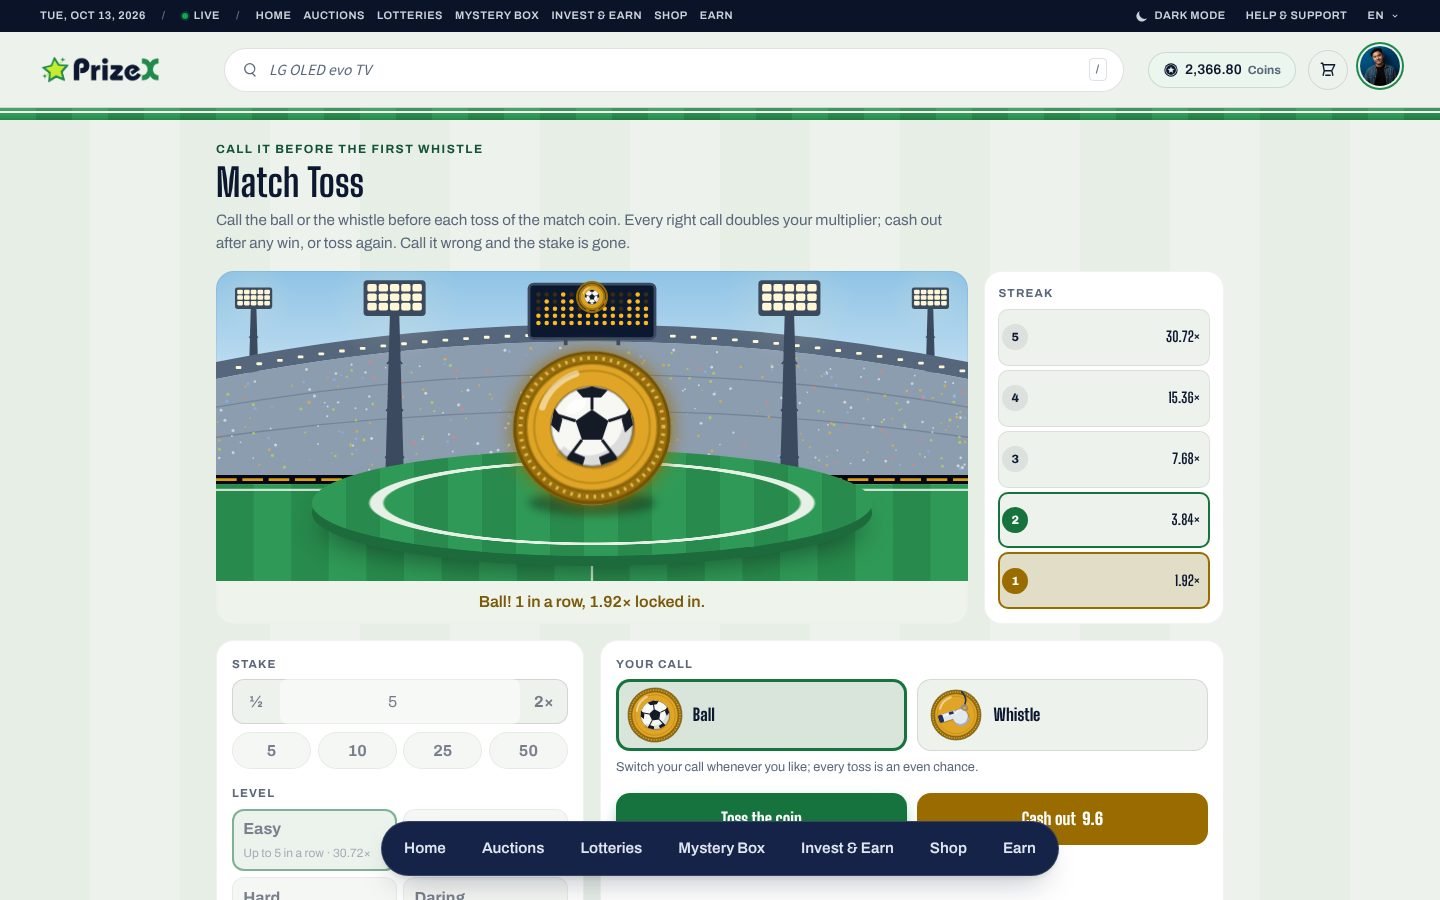
Task: Open the coins balance of 2,366.80
Action: [1222, 70]
